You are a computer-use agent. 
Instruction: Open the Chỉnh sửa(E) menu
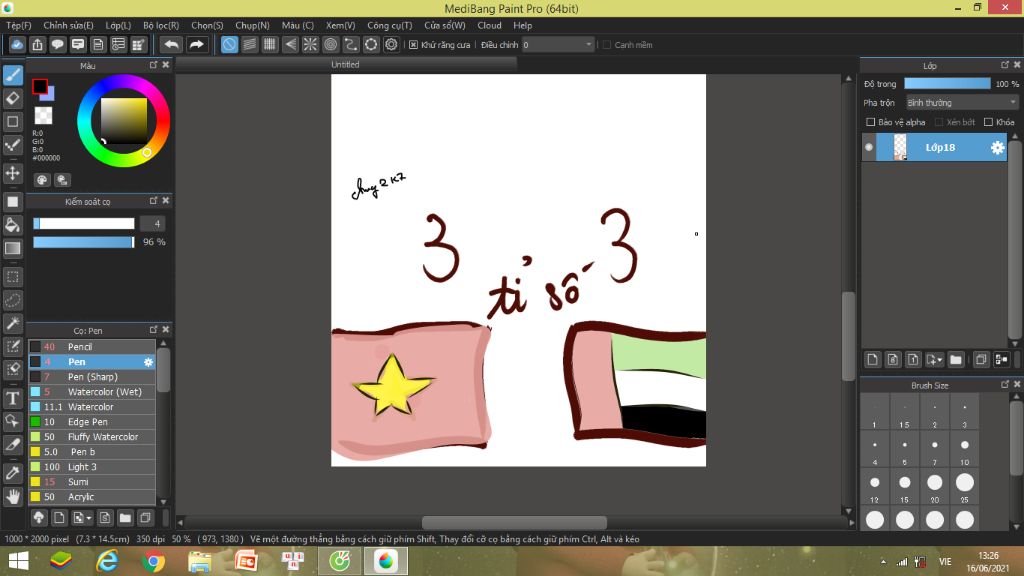69,25
